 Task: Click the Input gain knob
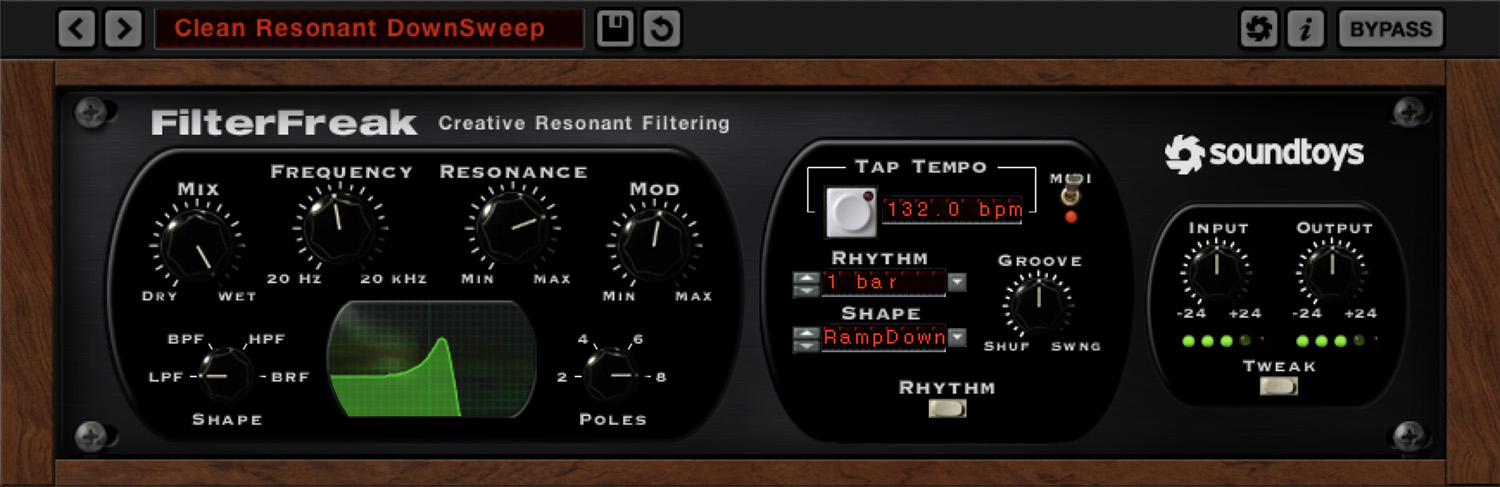[1217, 271]
